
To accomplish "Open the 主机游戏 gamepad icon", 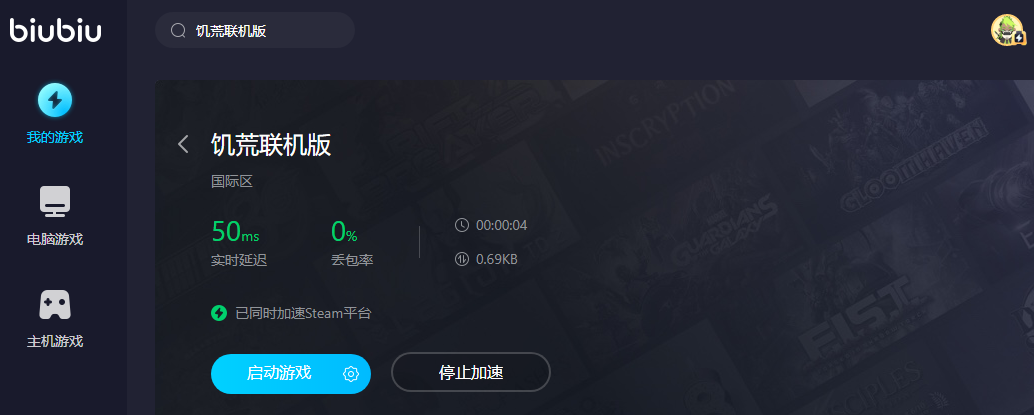I will (x=55, y=305).
